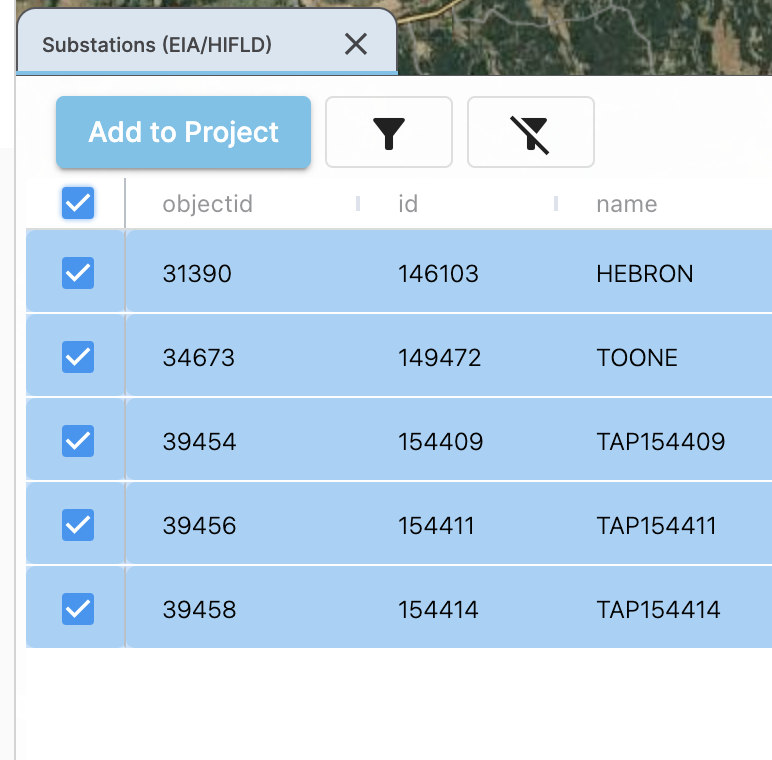Click objectid cell 34673

(x=198, y=358)
